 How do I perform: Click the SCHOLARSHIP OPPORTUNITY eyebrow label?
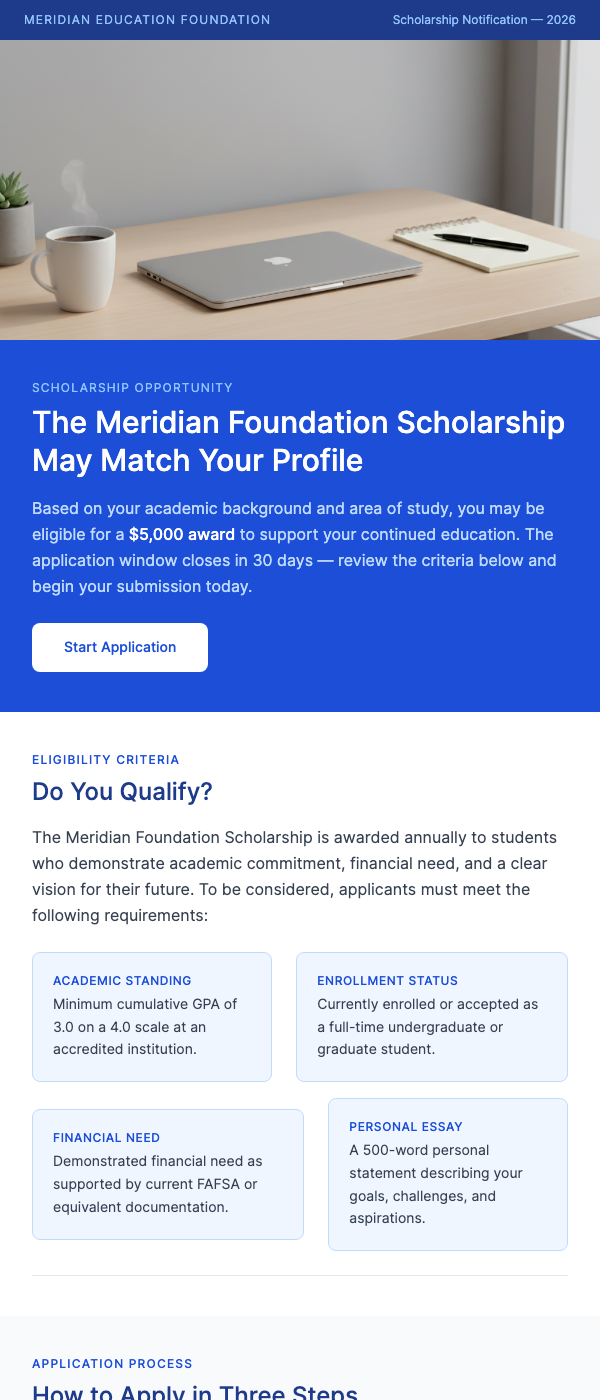(x=132, y=387)
